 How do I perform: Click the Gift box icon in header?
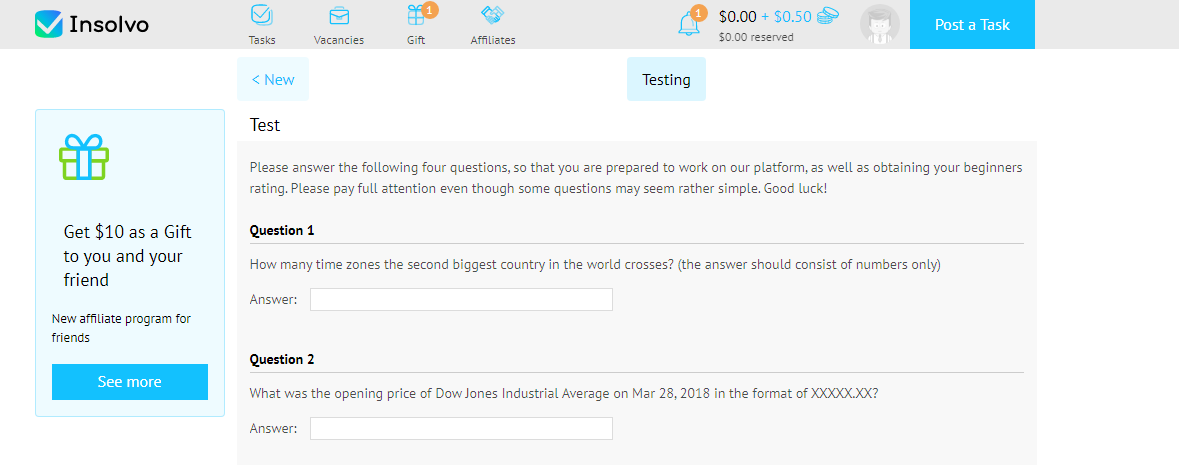(416, 16)
